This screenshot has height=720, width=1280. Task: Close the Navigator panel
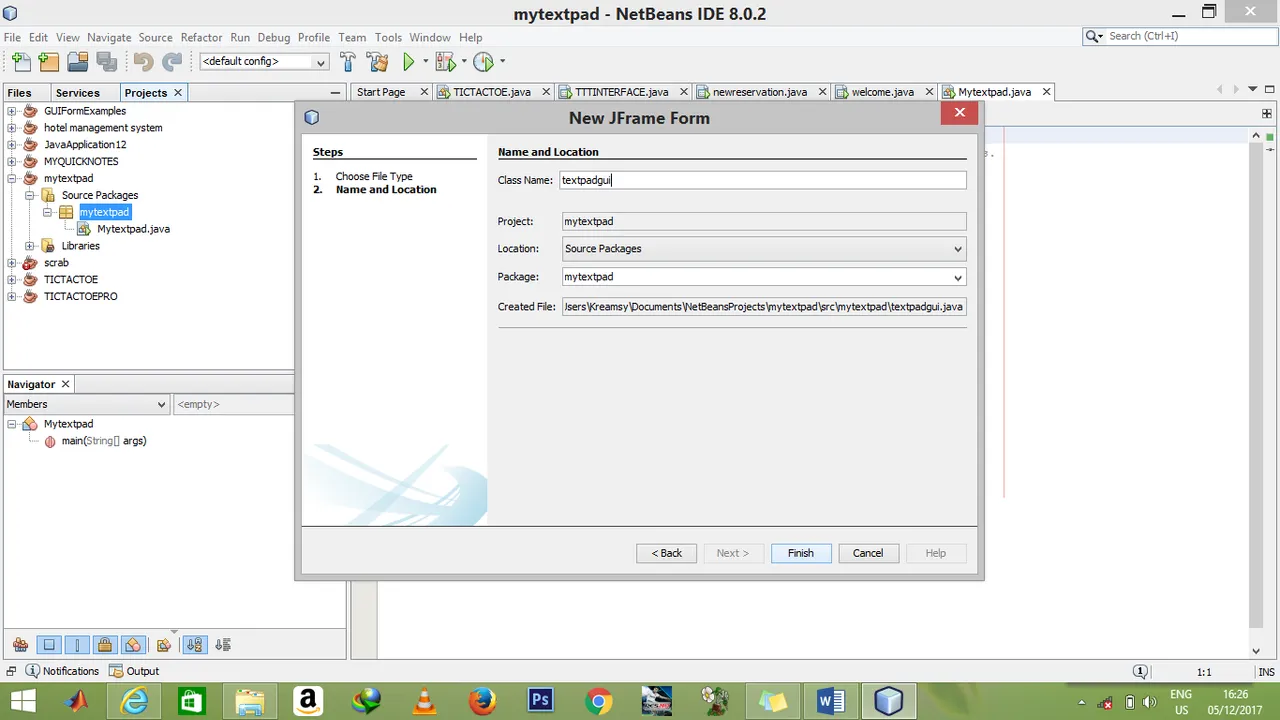(65, 384)
